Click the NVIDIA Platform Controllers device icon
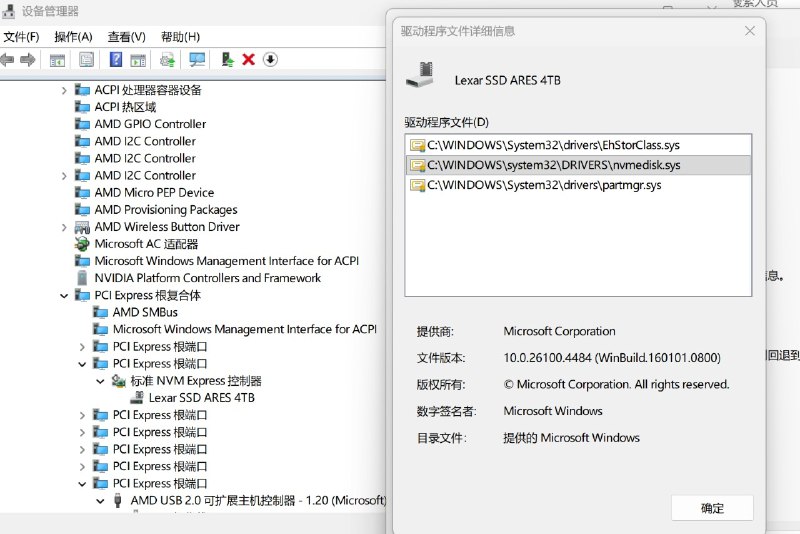Viewport: 800px width, 534px height. click(x=82, y=278)
